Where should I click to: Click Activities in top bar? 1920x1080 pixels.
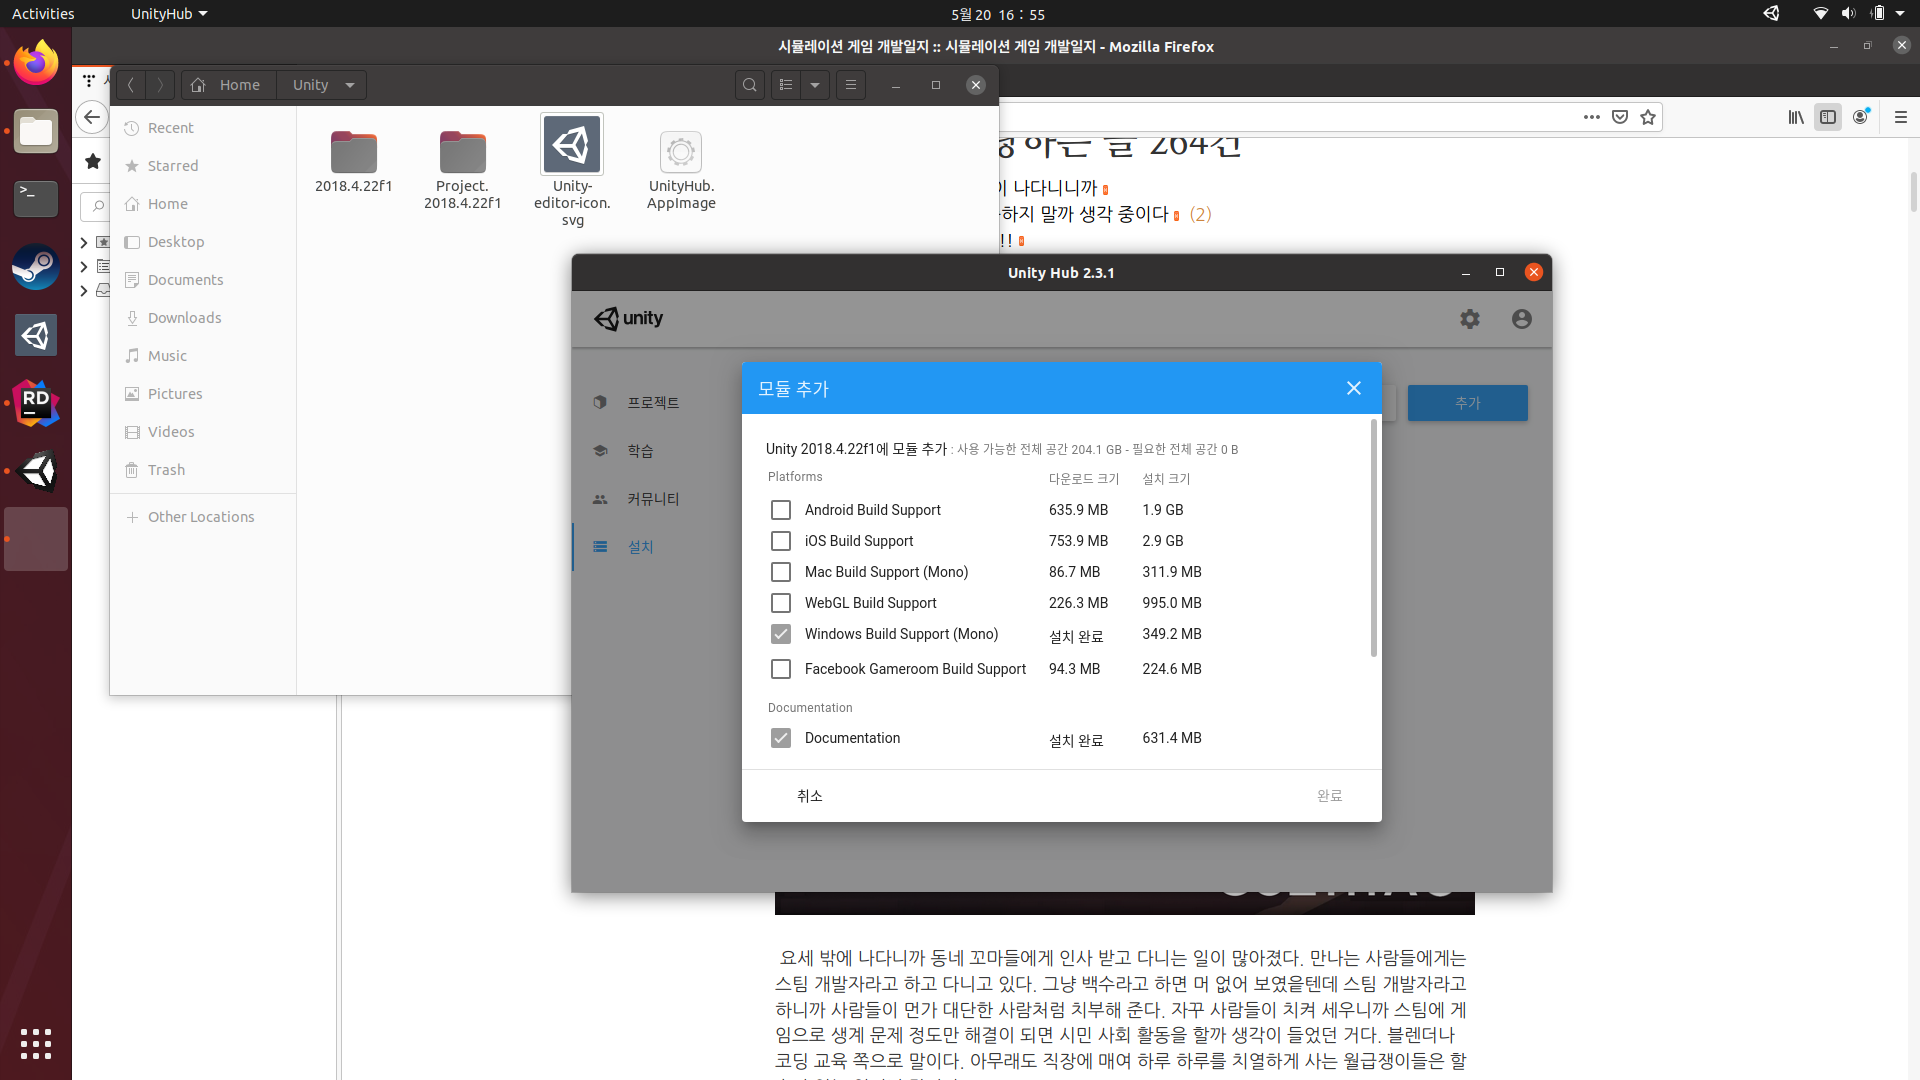click(x=43, y=14)
